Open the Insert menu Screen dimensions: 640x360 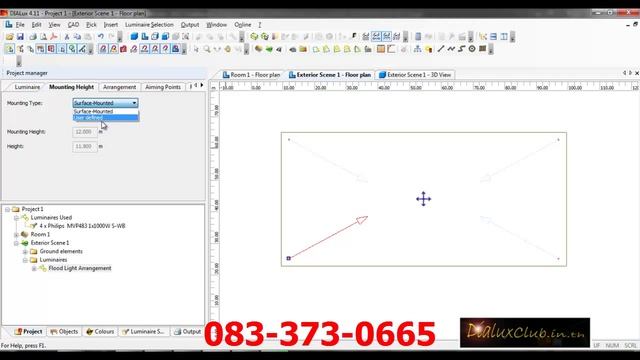point(111,25)
